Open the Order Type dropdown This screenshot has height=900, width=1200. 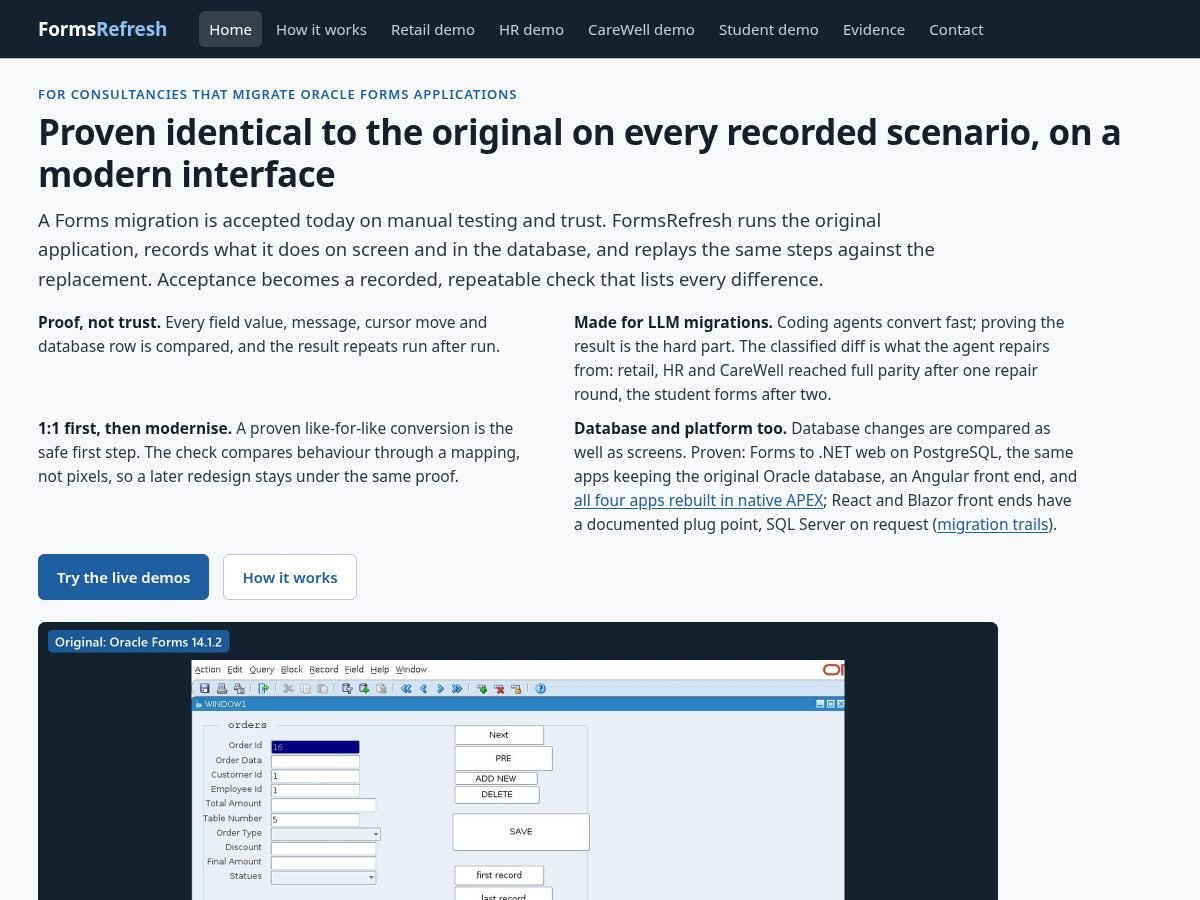pos(326,833)
